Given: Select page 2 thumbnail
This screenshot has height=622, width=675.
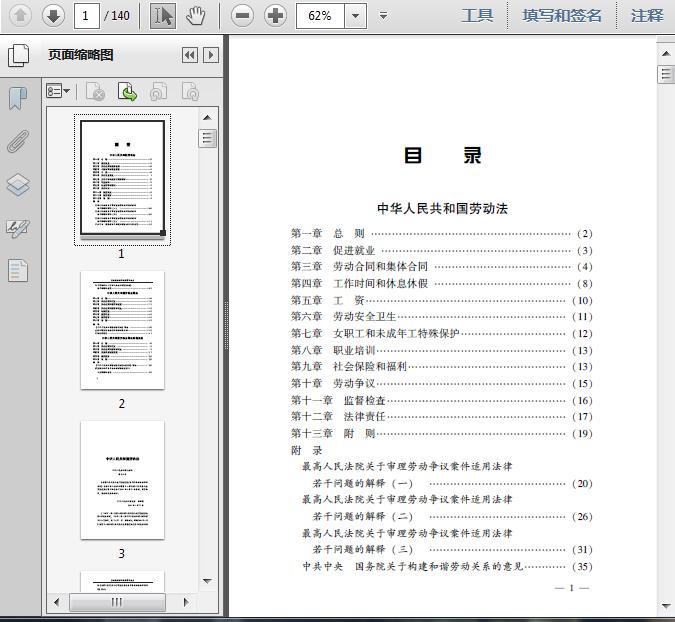Looking at the screenshot, I should (122, 330).
